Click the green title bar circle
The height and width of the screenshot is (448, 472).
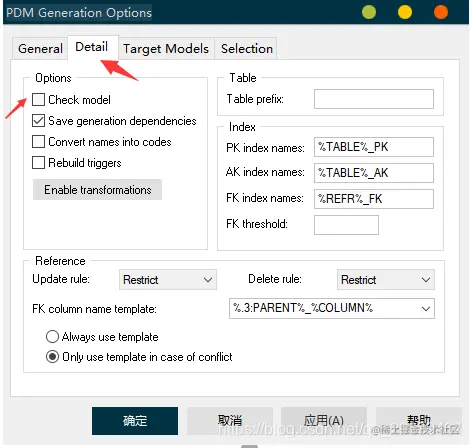coord(369,12)
